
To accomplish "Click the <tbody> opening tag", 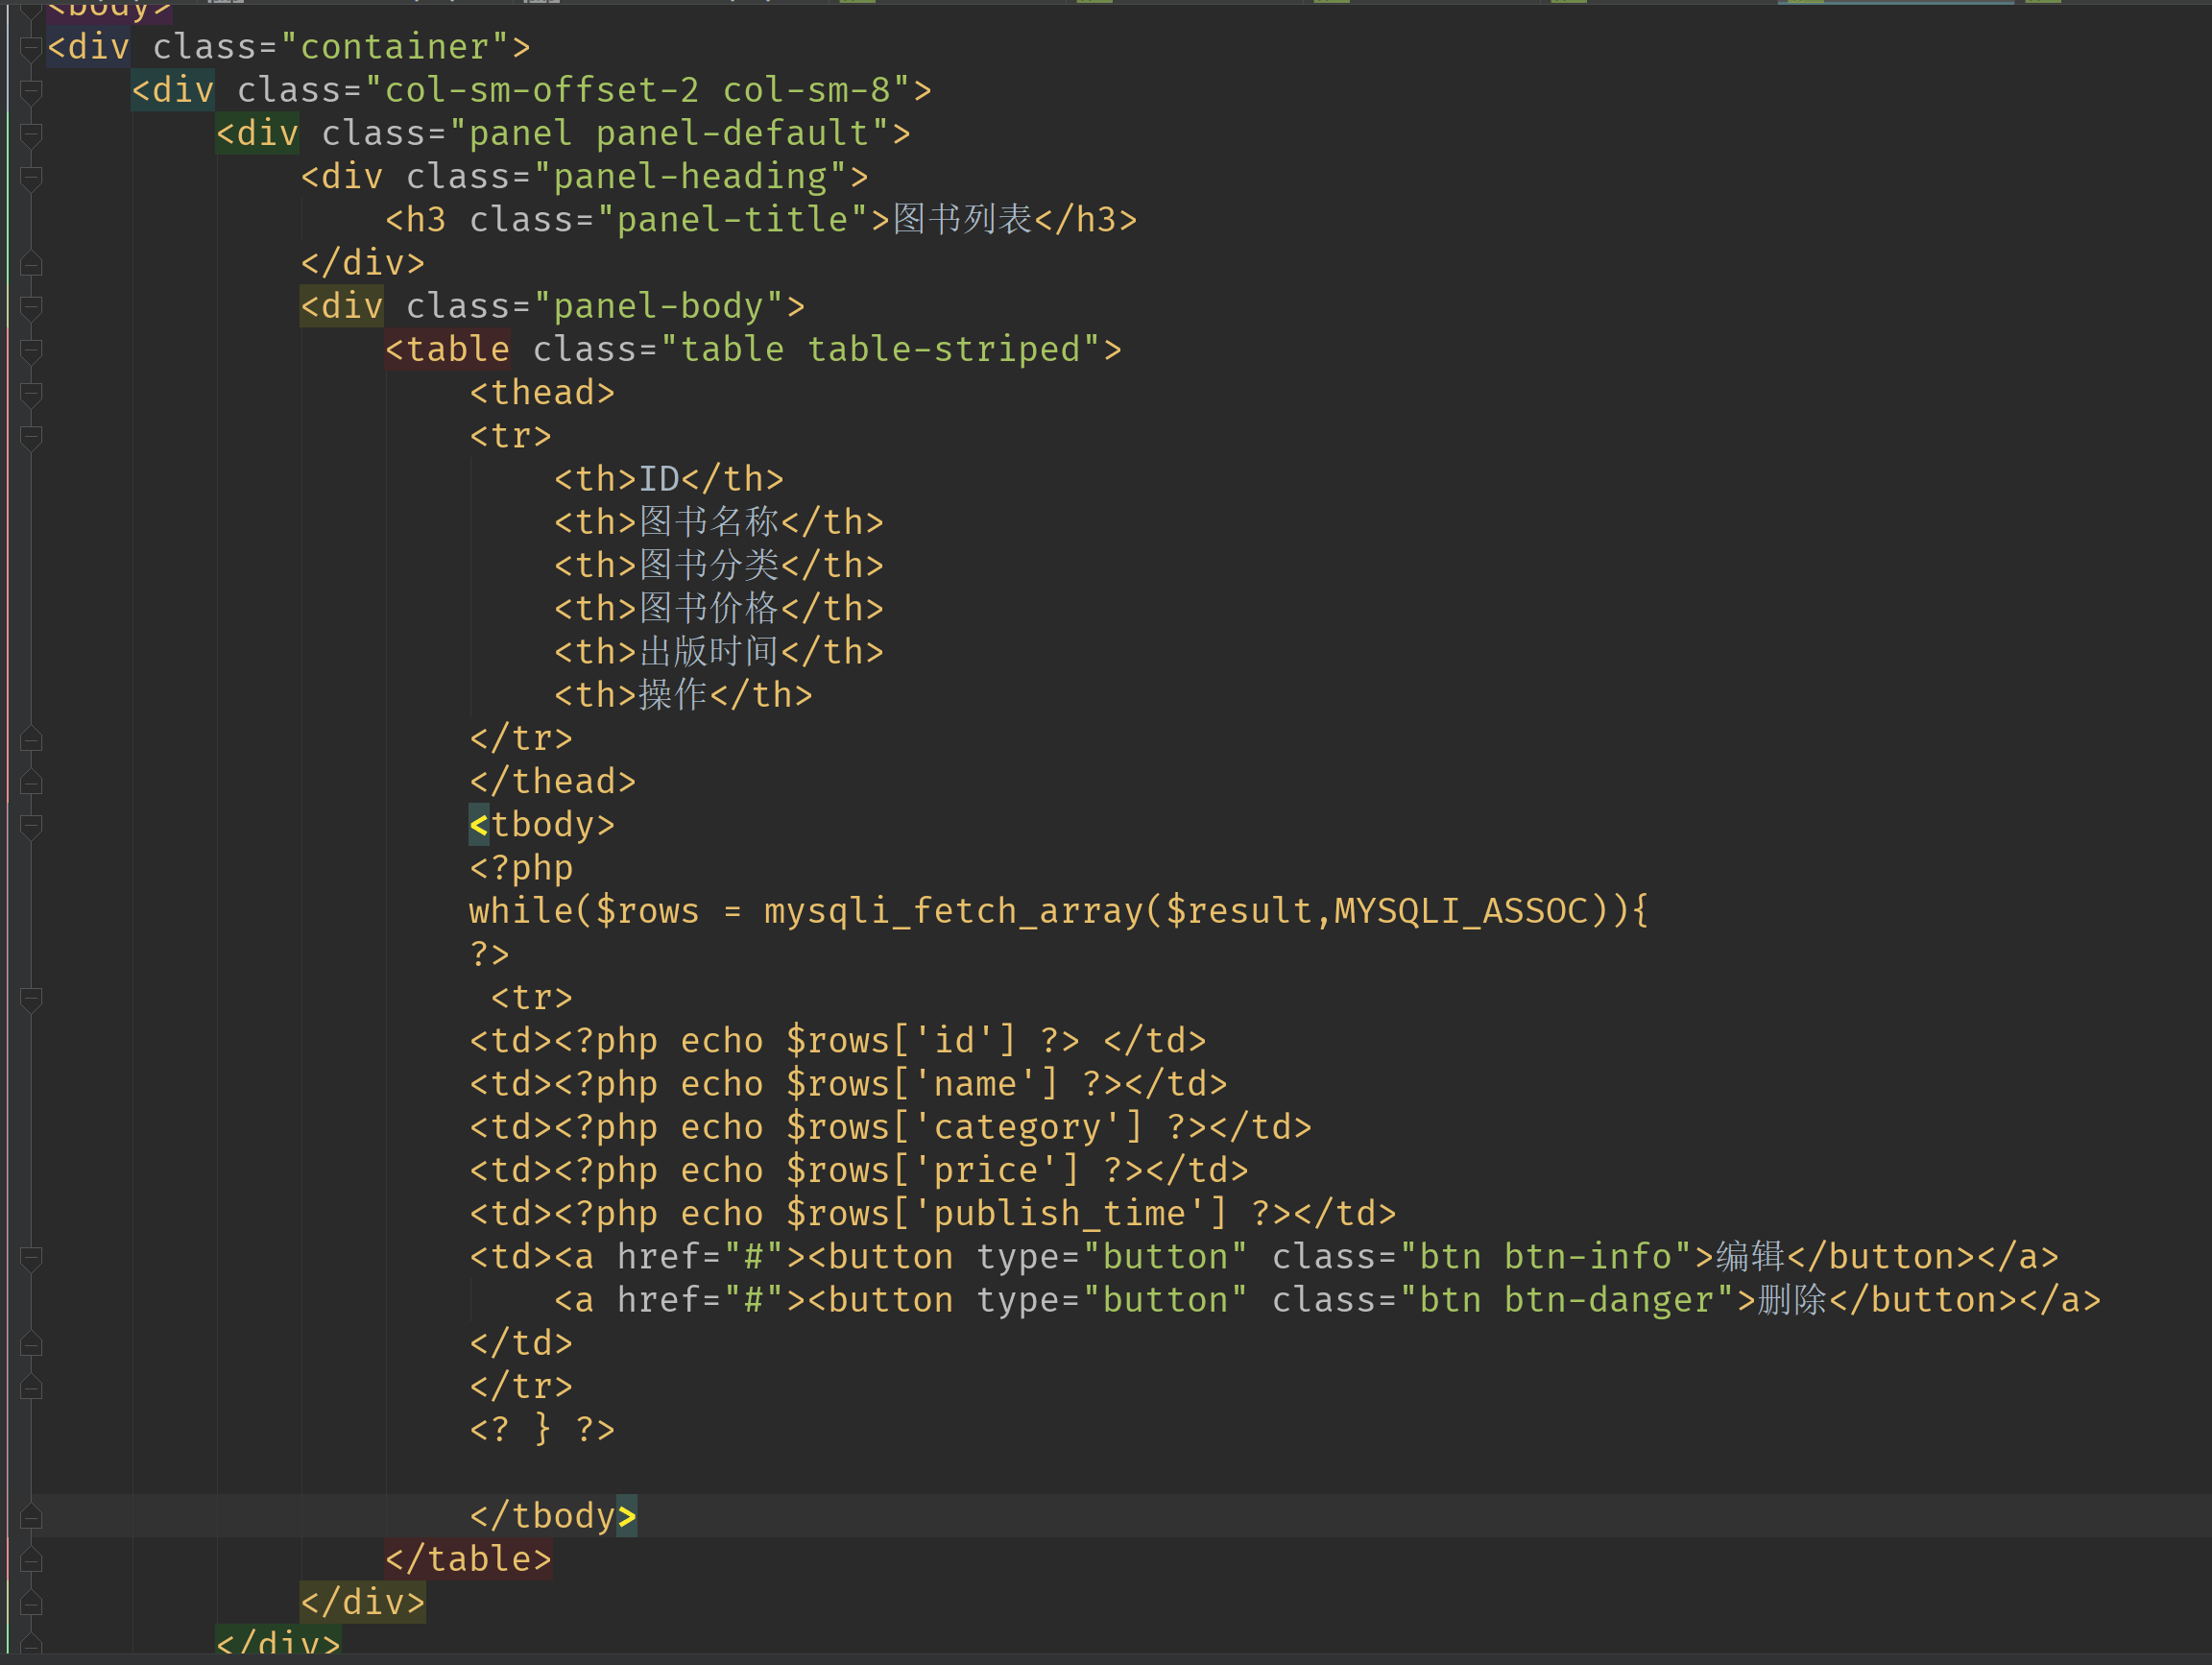I will (x=542, y=824).
